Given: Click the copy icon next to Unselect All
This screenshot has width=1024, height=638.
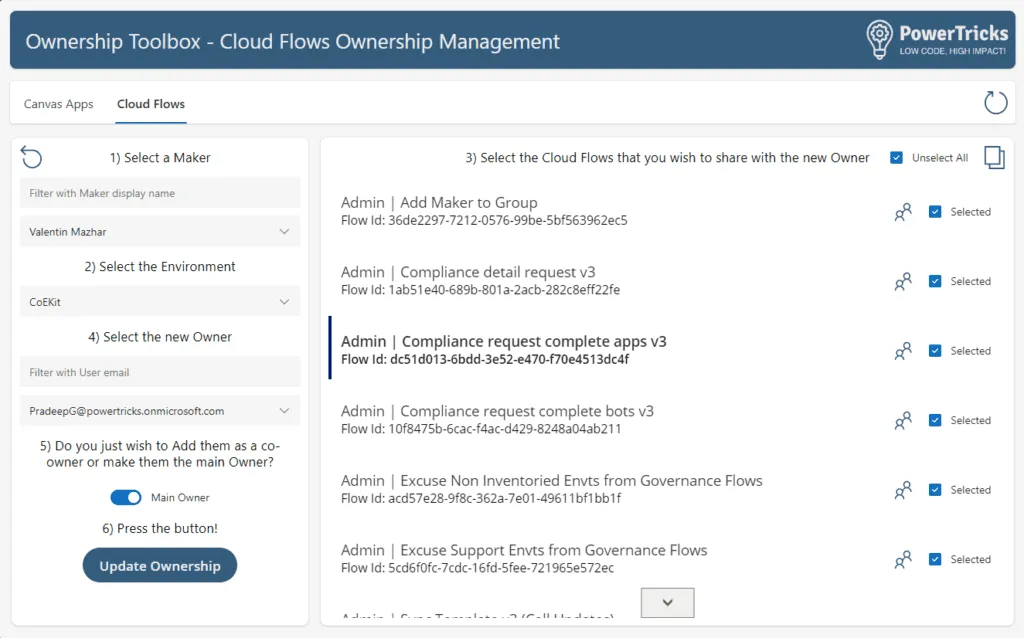Looking at the screenshot, I should (994, 157).
